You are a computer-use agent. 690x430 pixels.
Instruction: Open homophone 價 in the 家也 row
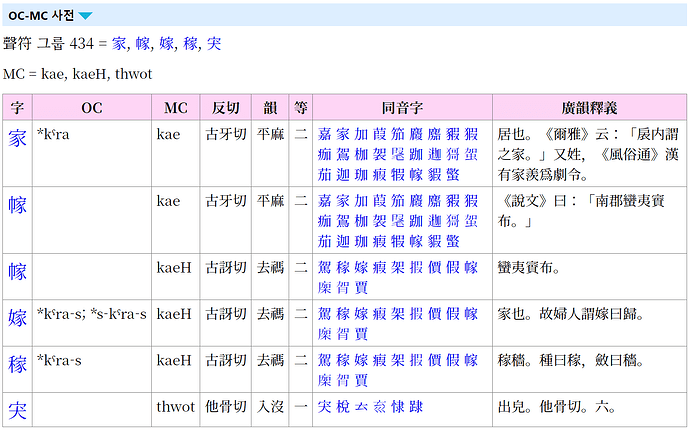pyautogui.click(x=435, y=314)
